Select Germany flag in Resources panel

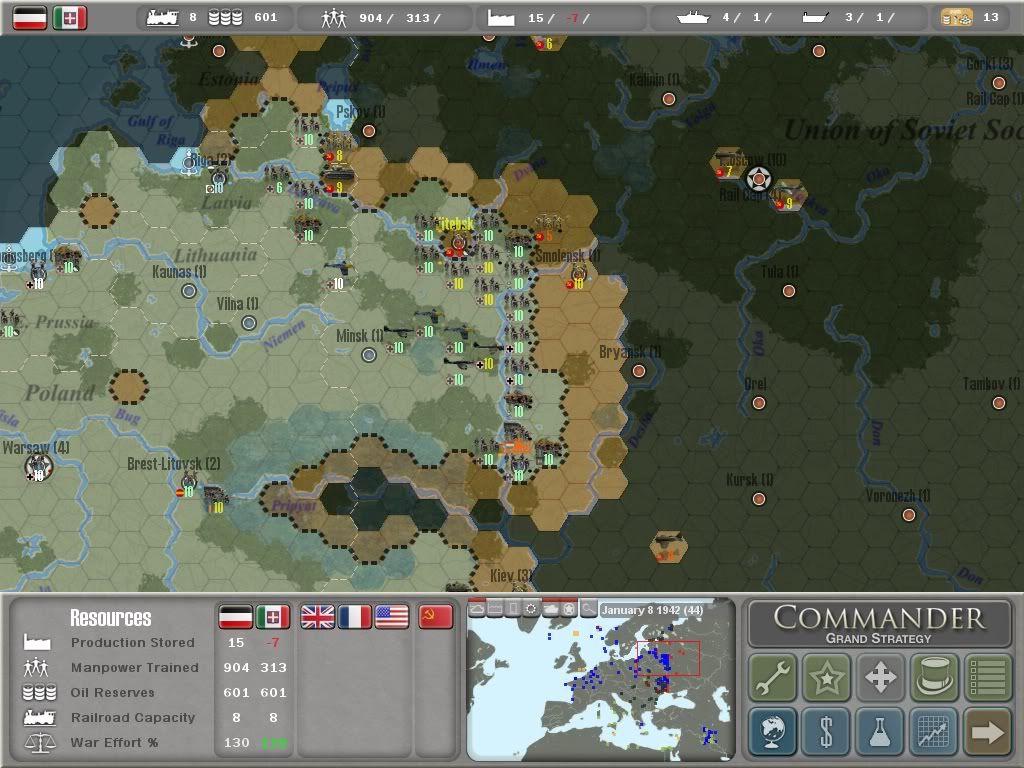point(235,616)
